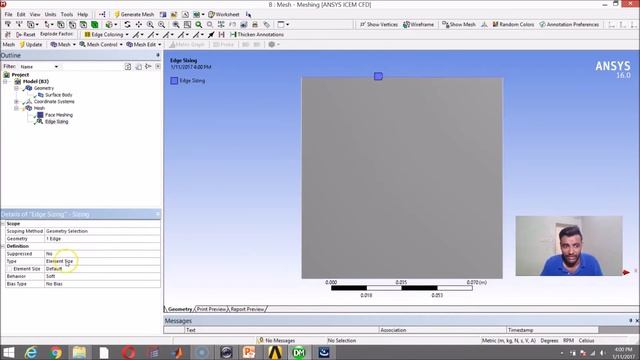Image resolution: width=640 pixels, height=360 pixels.
Task: Expand the Coordinate Systems tree node
Action: (x=16, y=102)
